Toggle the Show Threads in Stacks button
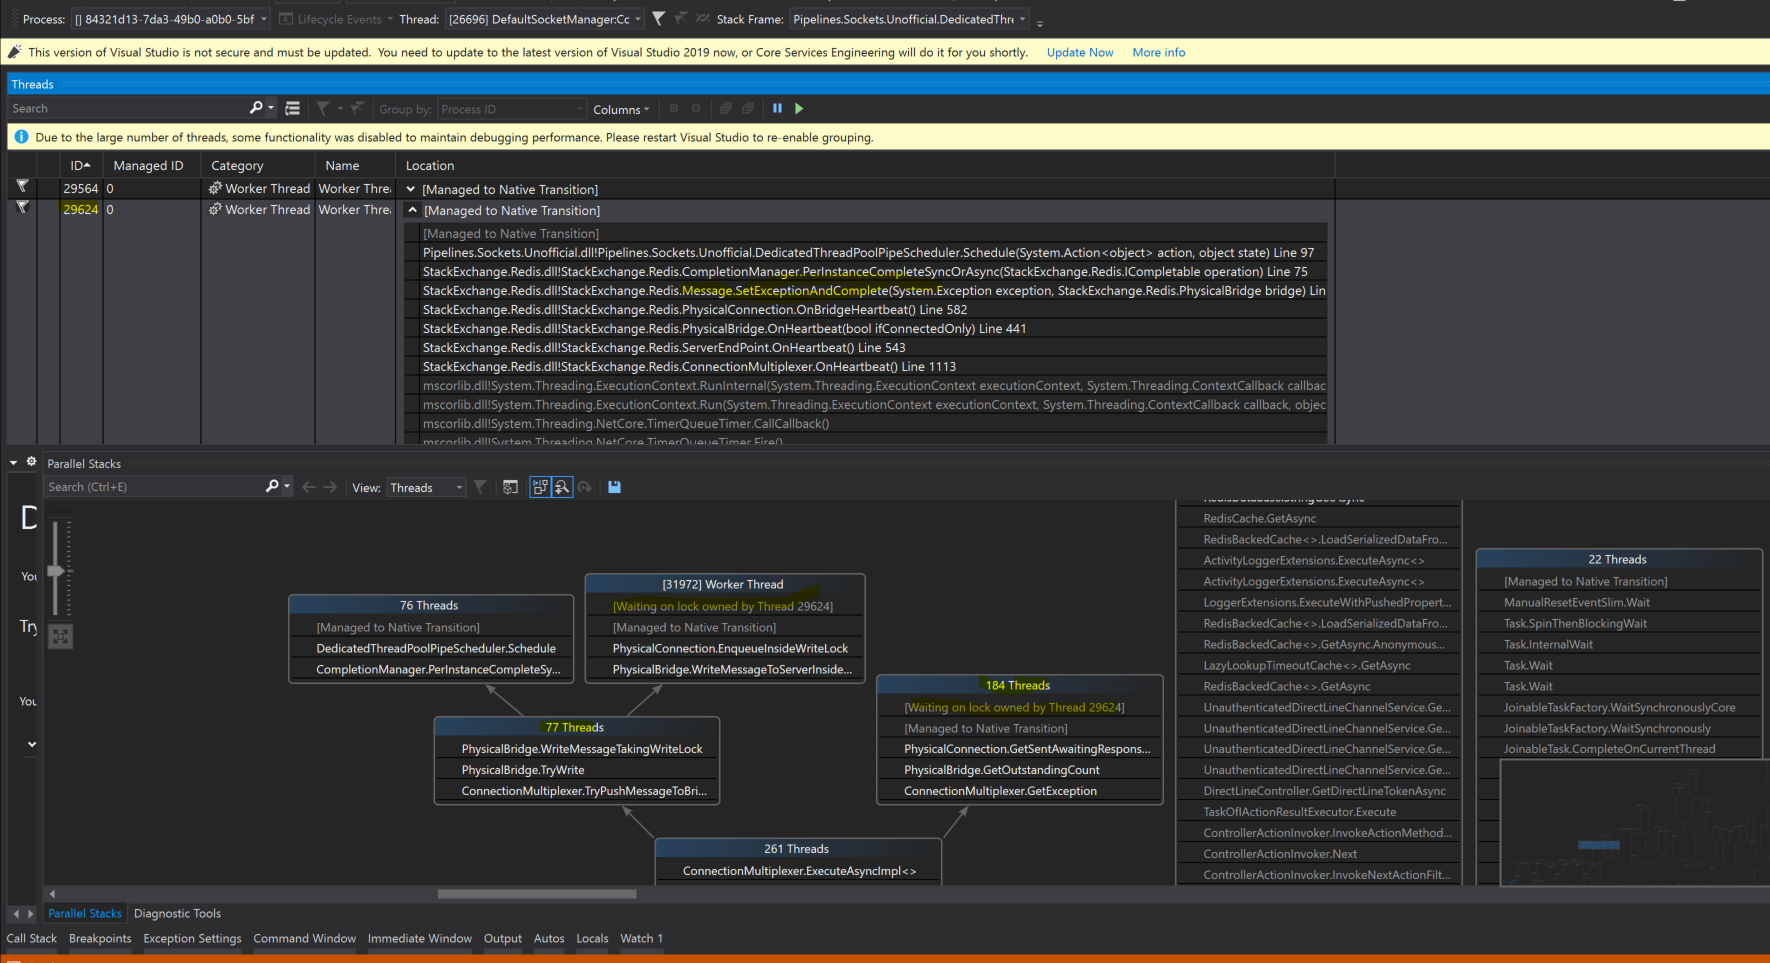Viewport: 1770px width, 963px height. [540, 487]
